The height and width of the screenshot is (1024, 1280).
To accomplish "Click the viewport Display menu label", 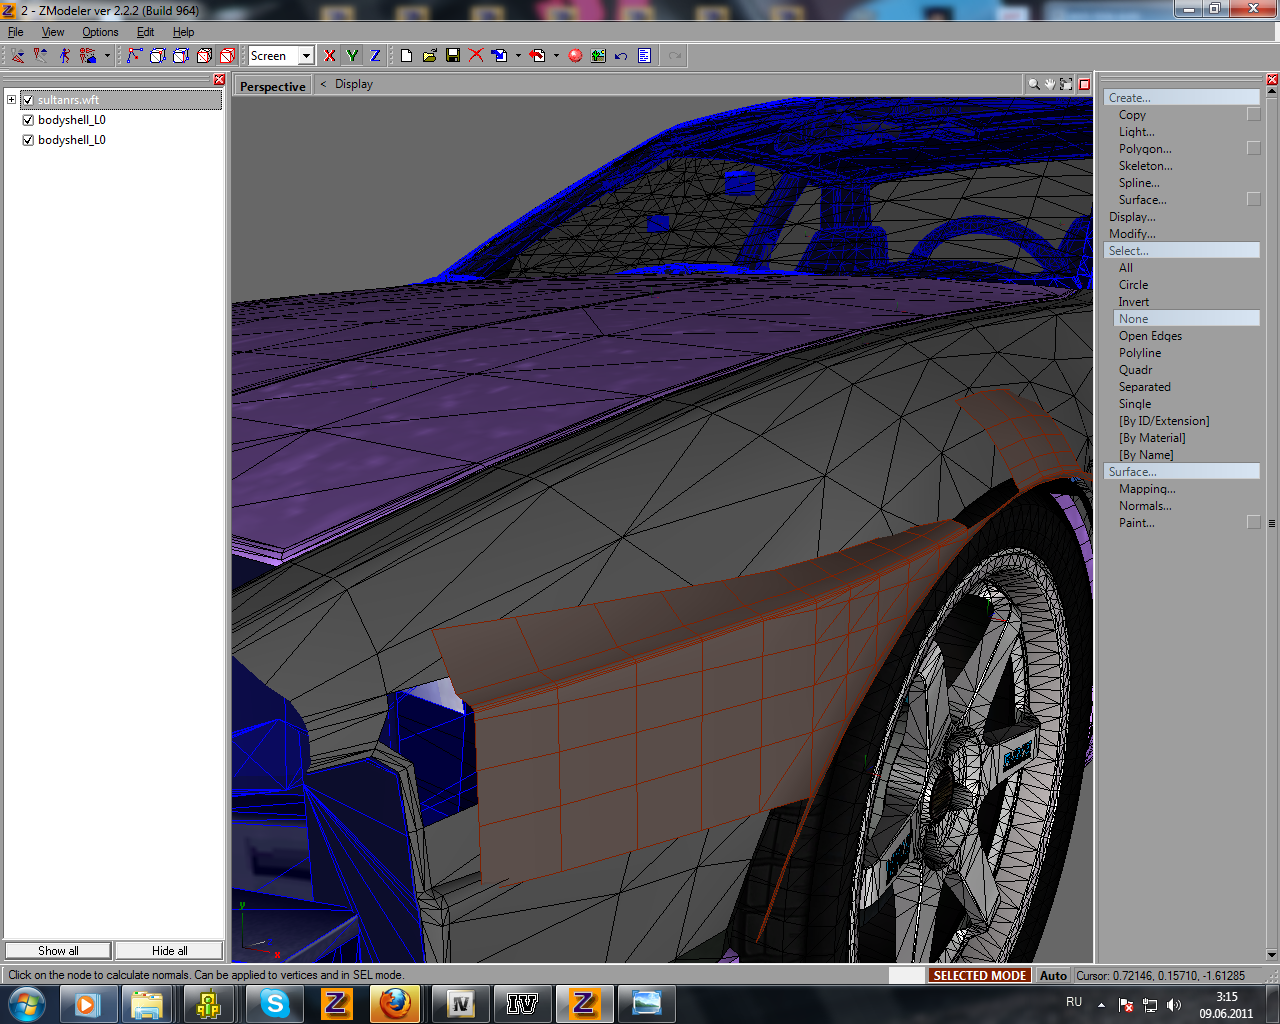I will (354, 84).
